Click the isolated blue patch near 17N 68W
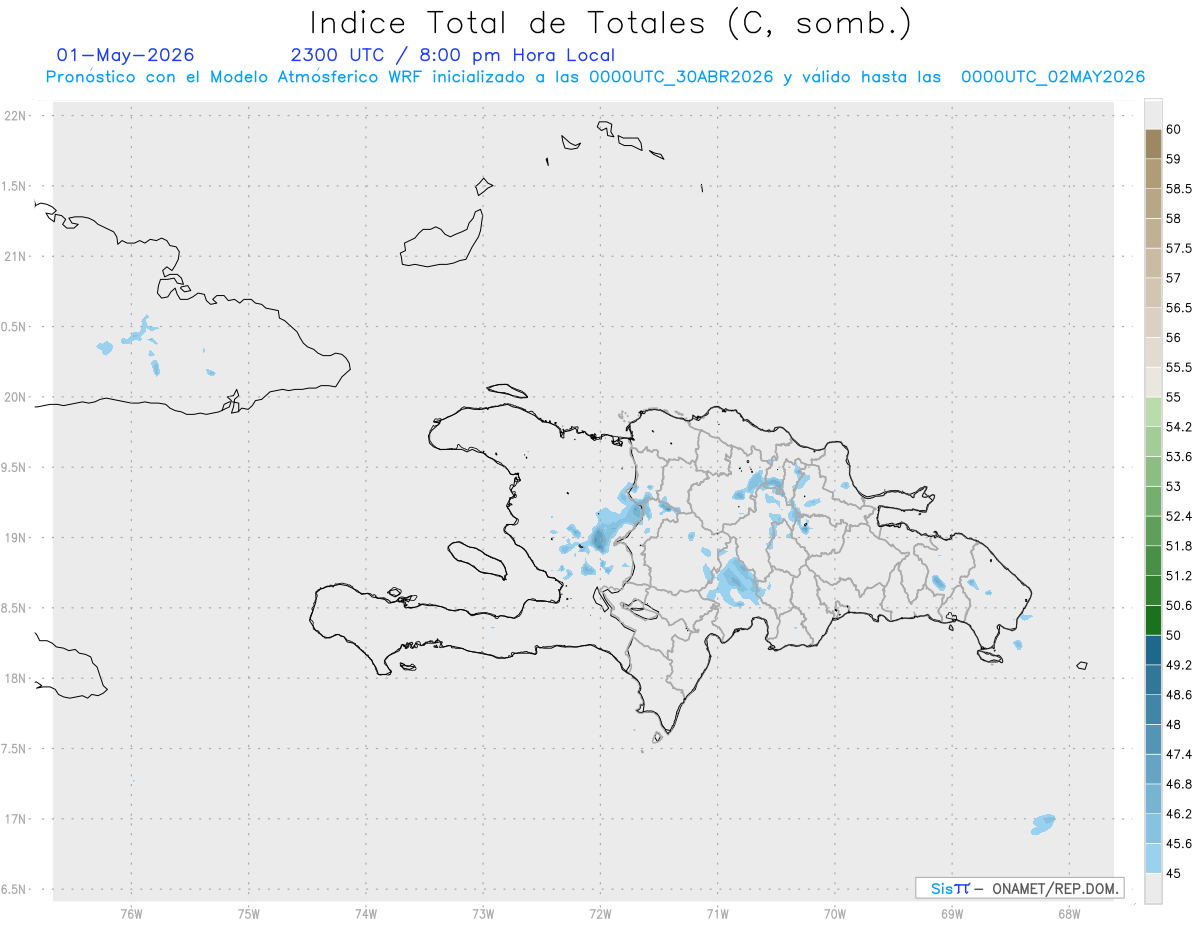The height and width of the screenshot is (927, 1200). click(x=1043, y=824)
